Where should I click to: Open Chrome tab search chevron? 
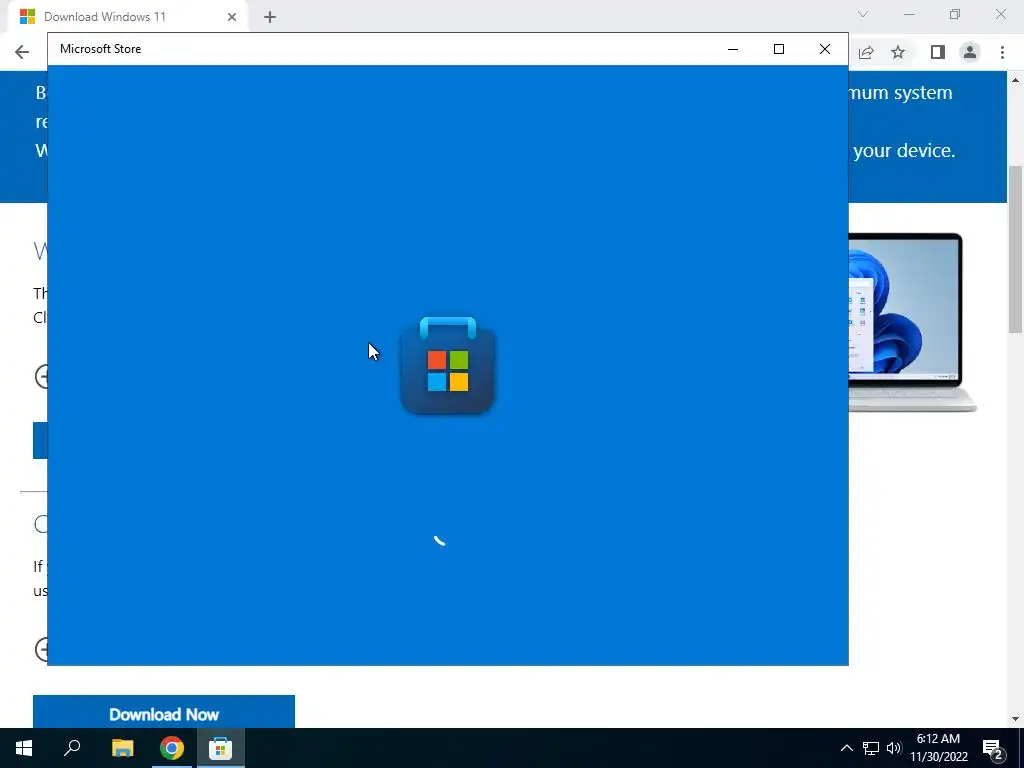pos(863,14)
